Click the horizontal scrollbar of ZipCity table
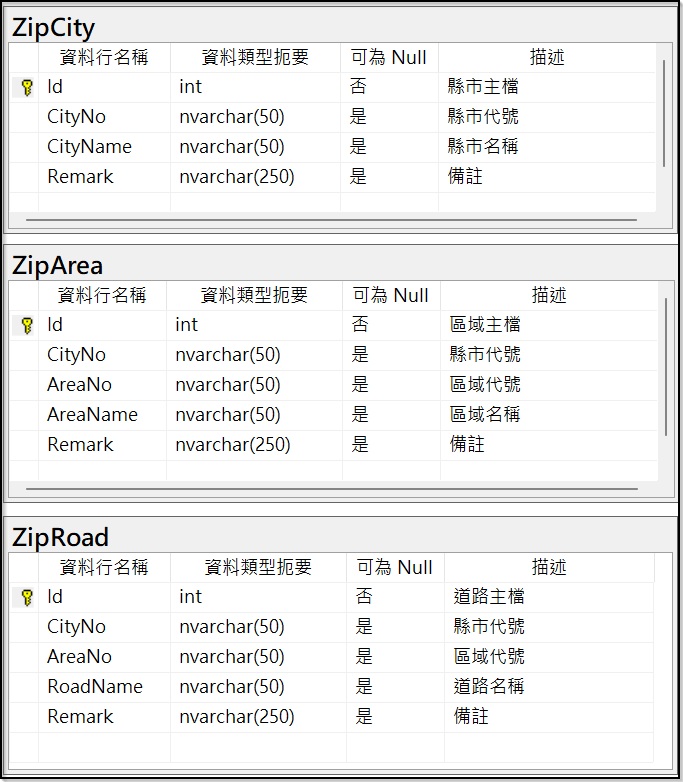Image resolution: width=683 pixels, height=782 pixels. coord(331,219)
